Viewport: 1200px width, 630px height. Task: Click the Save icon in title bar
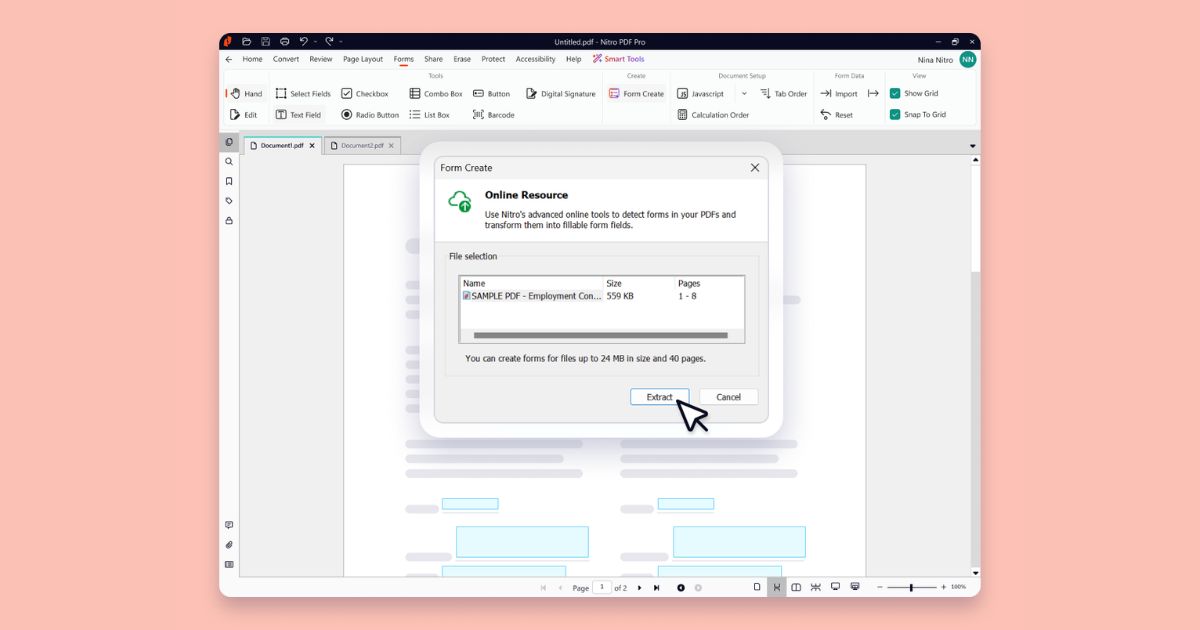click(x=266, y=42)
